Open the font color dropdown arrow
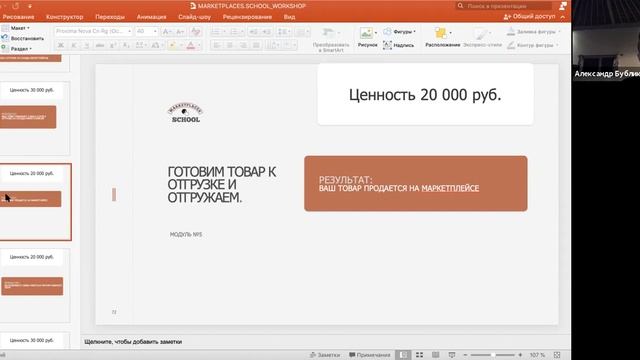This screenshot has height=360, width=640. (x=199, y=45)
